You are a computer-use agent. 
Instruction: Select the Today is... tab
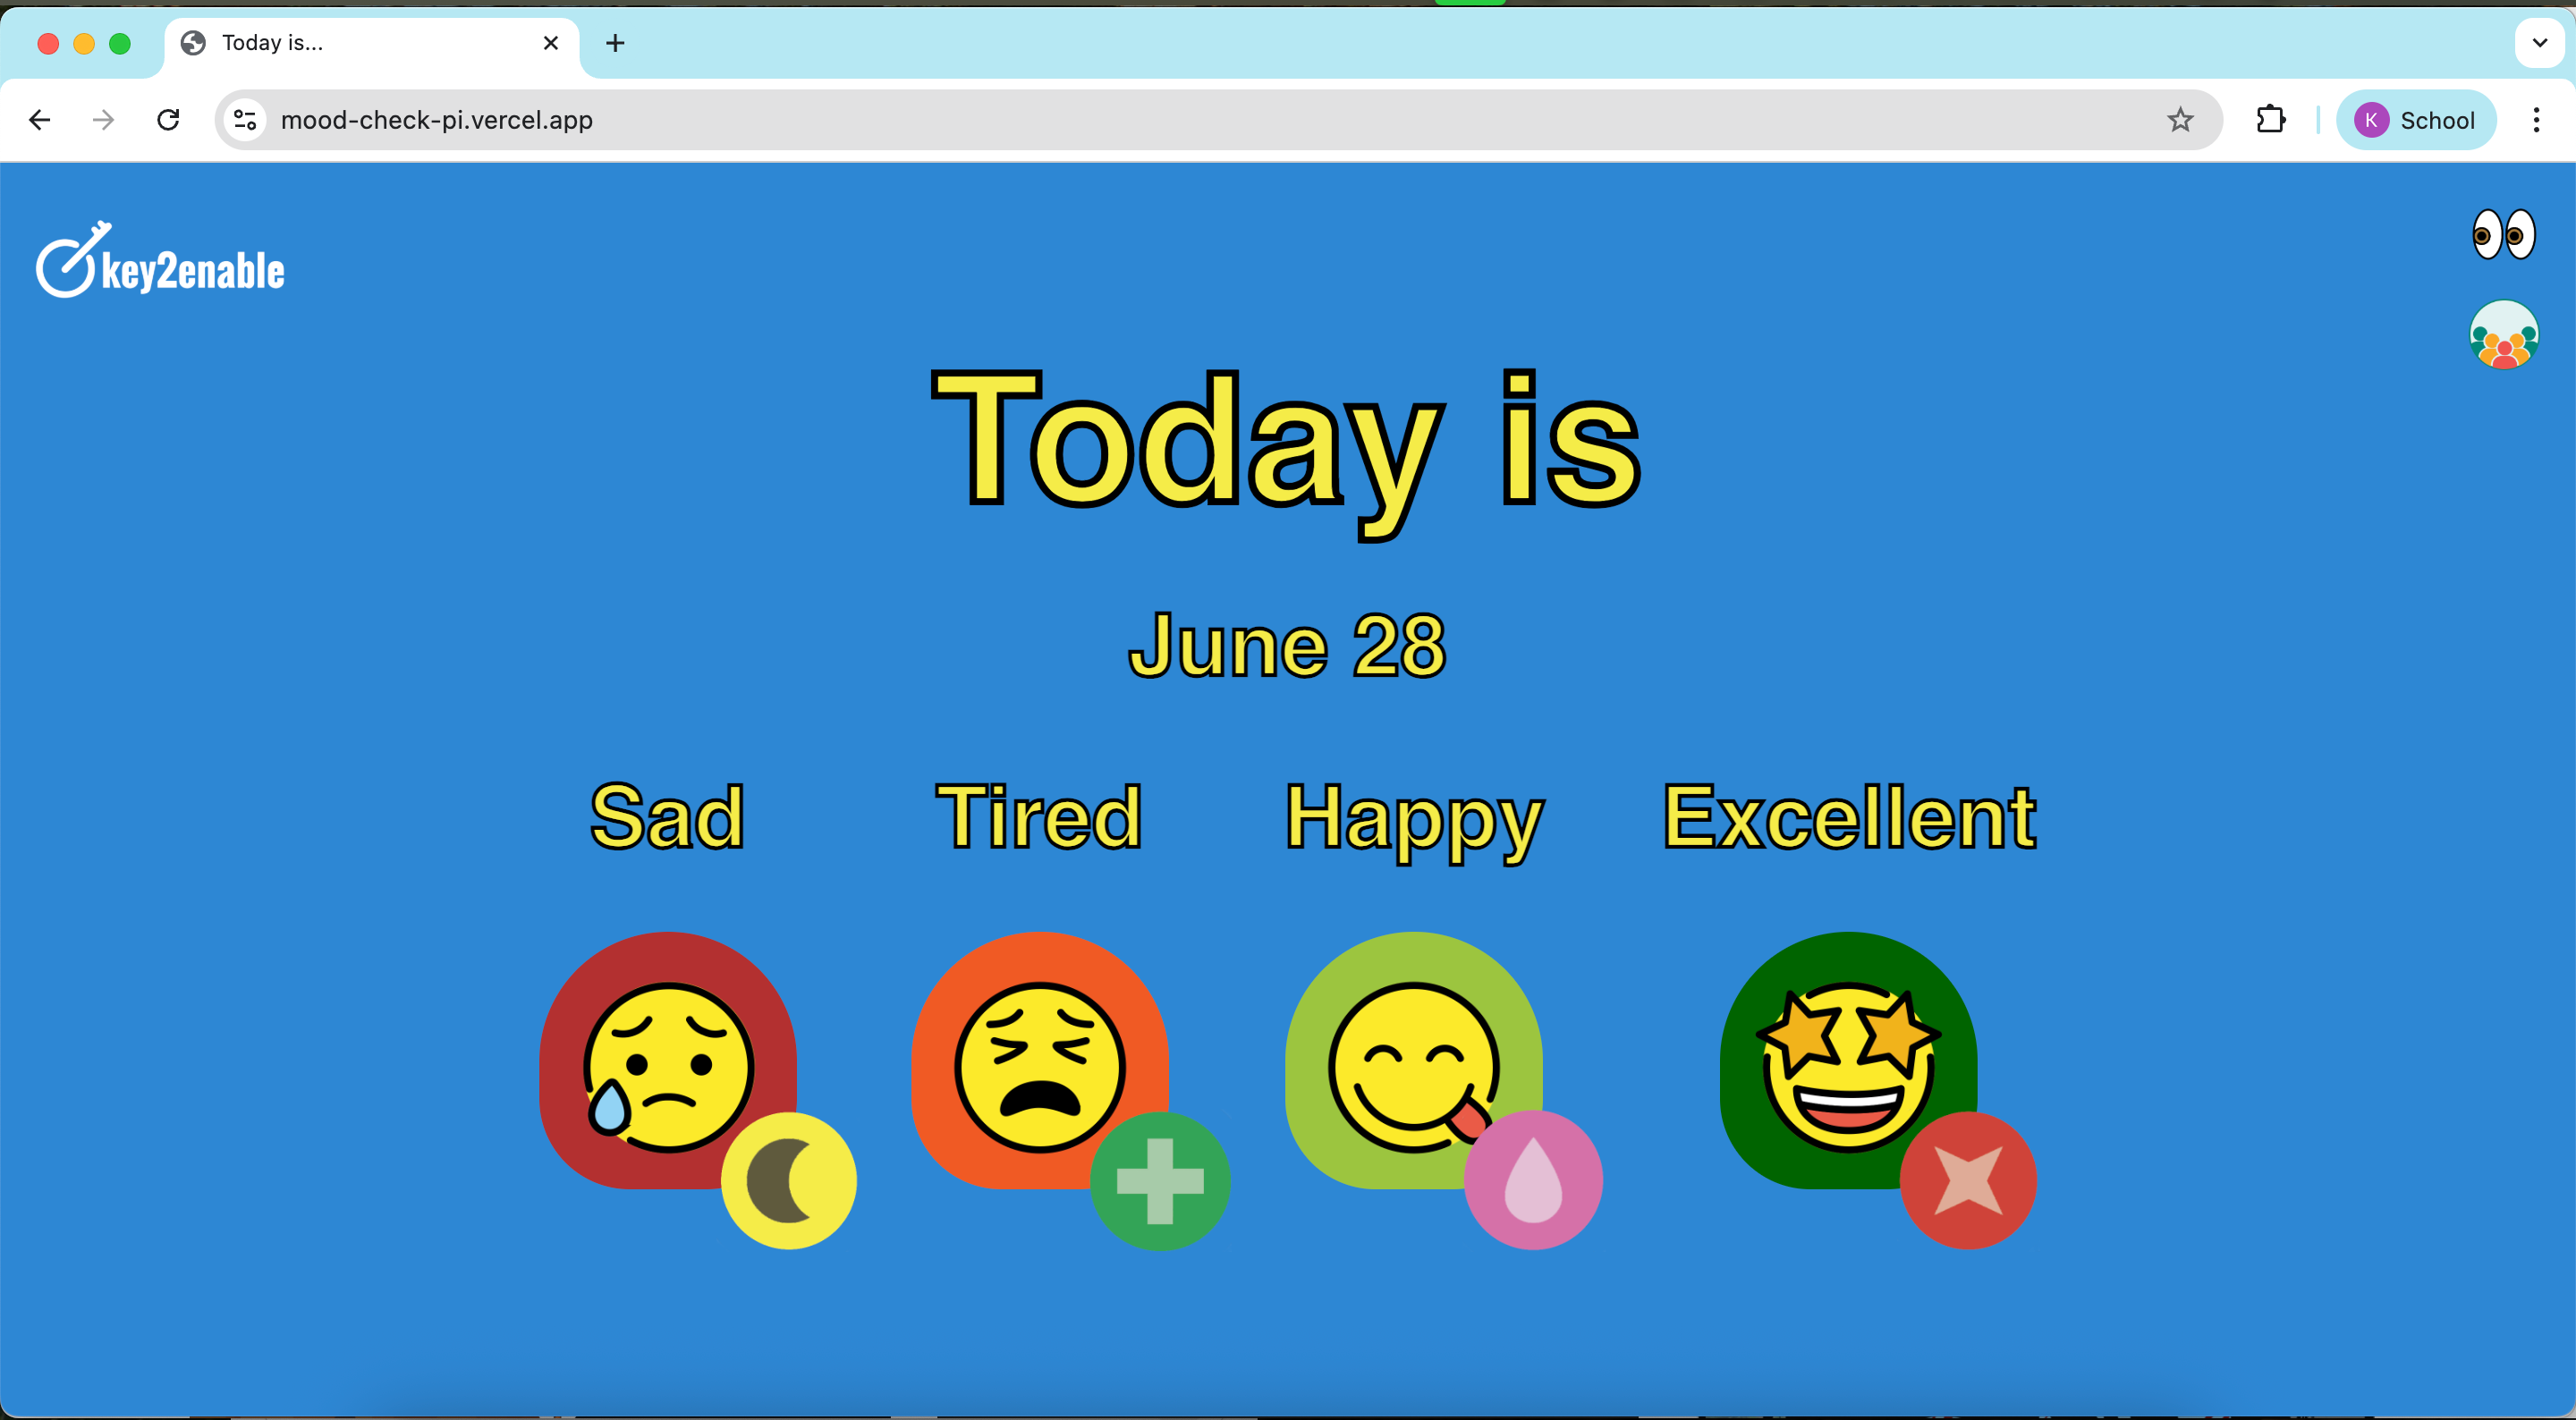(372, 43)
